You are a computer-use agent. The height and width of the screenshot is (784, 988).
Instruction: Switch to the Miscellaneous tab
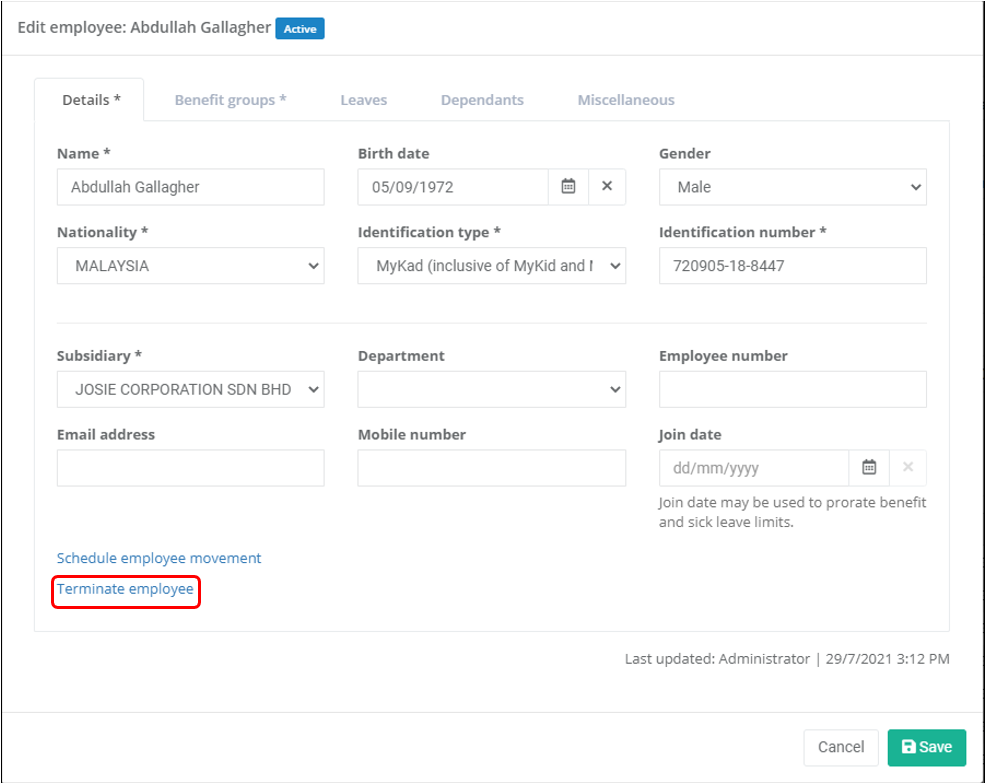tap(625, 100)
